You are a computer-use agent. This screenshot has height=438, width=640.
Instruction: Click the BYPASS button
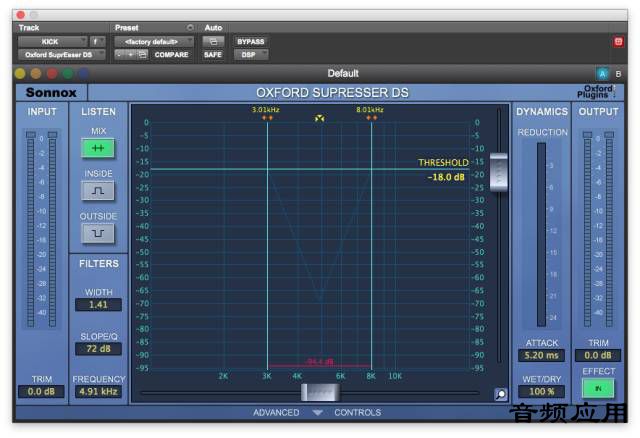251,42
